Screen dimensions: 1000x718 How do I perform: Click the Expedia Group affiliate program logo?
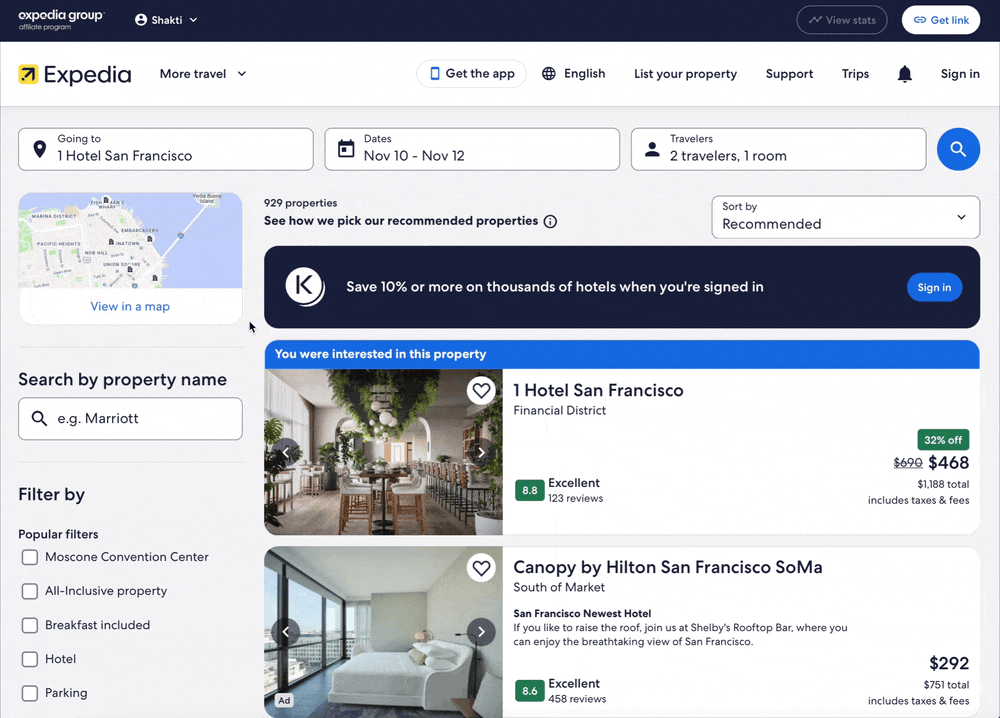[x=61, y=20]
